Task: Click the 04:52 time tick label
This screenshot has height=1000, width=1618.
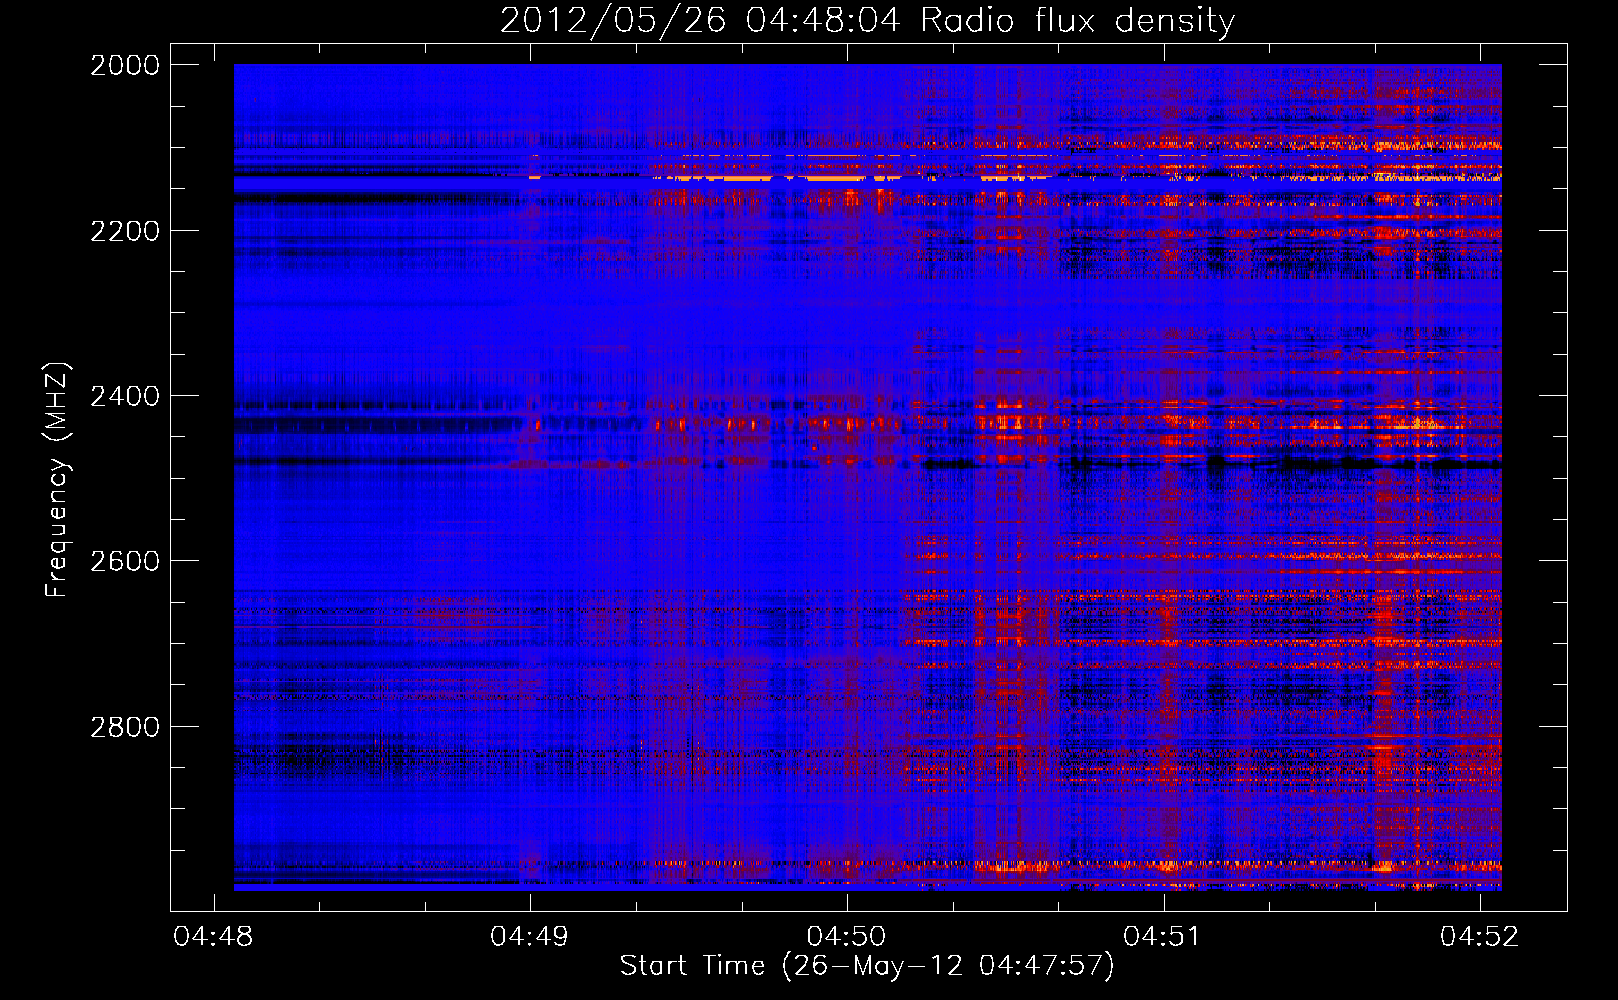Action: coord(1480,936)
